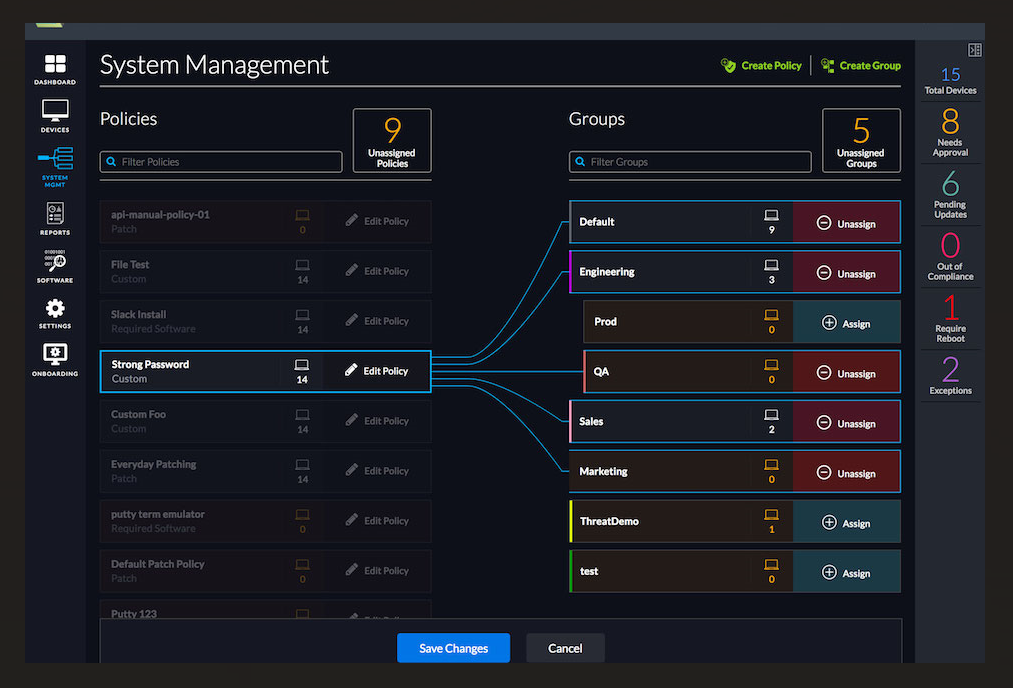Open the 2 Exceptions stat

[x=950, y=376]
